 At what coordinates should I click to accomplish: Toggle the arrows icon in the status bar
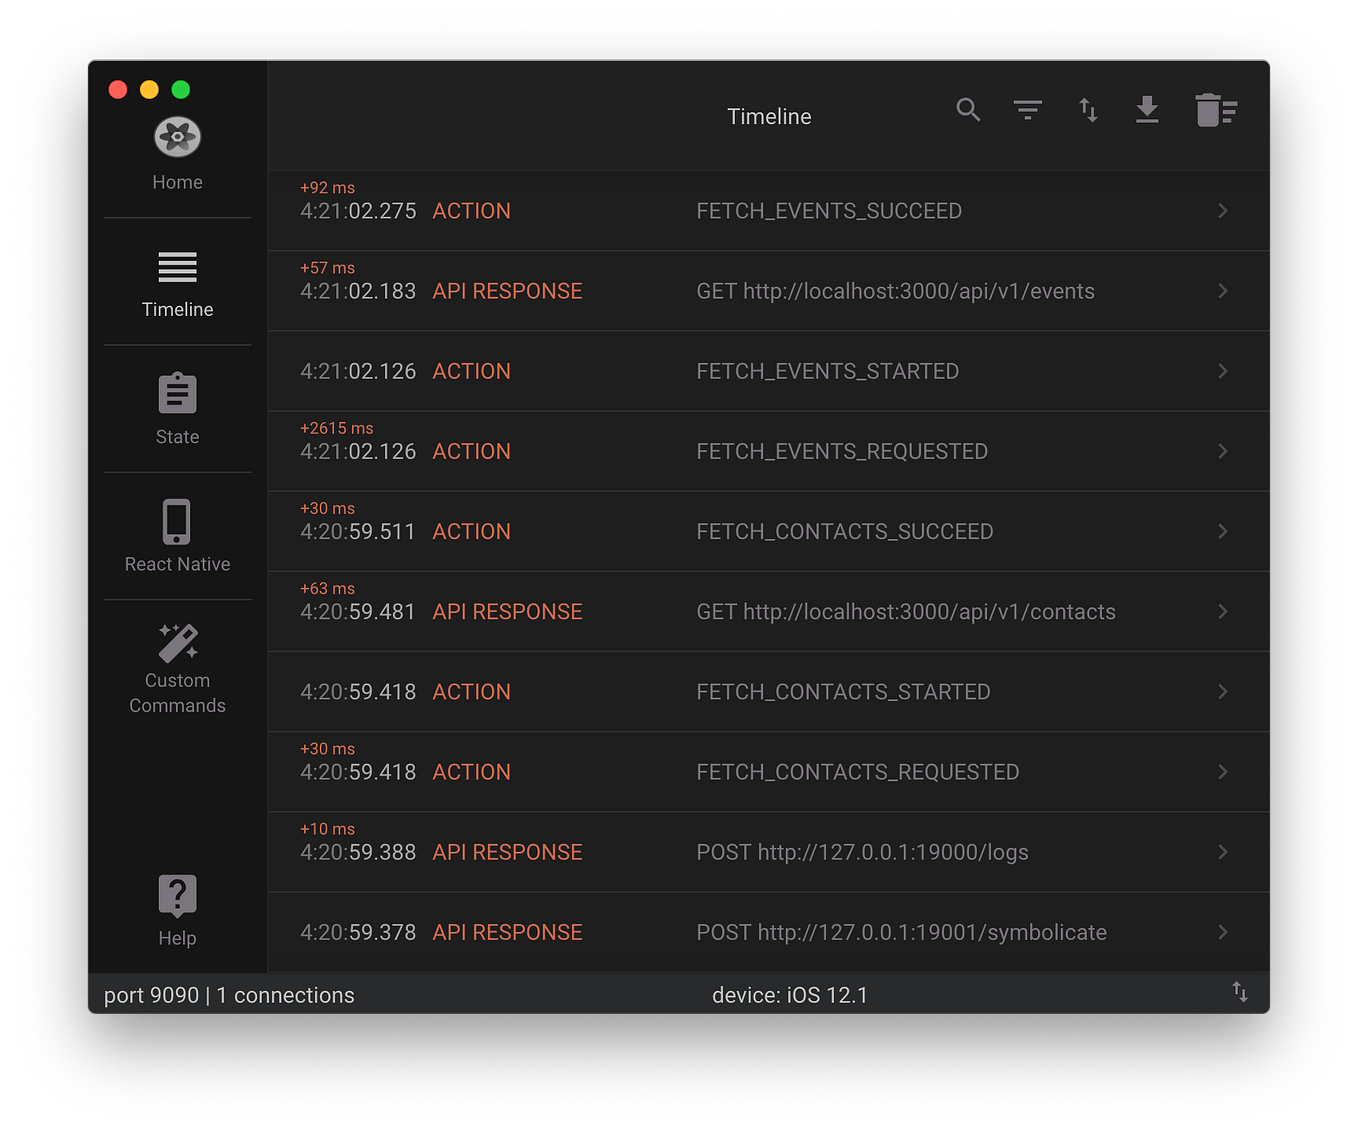(1240, 992)
